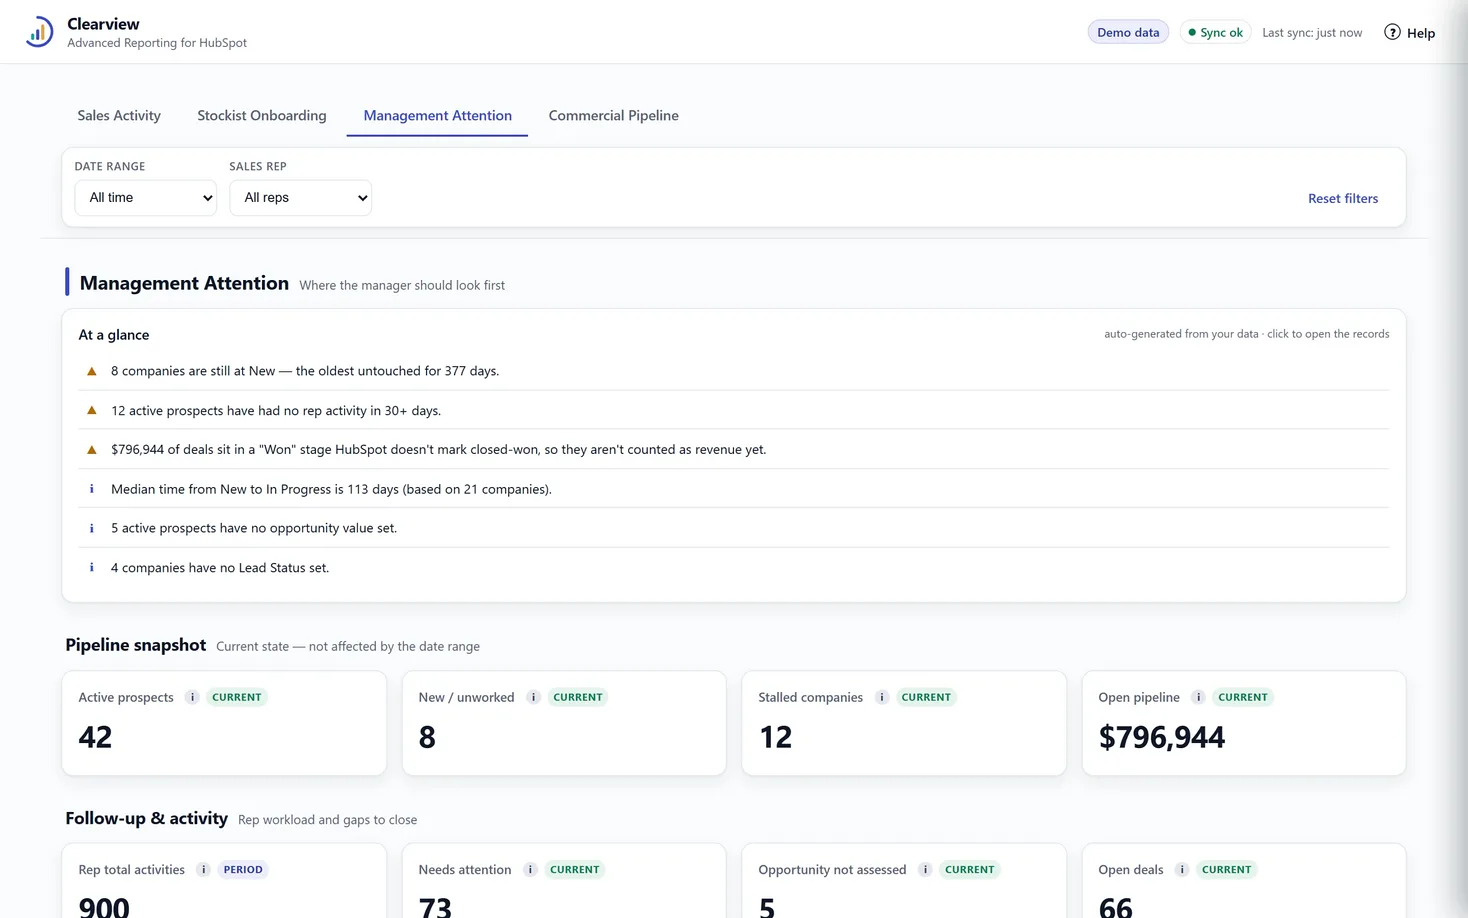This screenshot has height=918, width=1468.
Task: Click the CURRENT badge on Open pipeline card
Action: point(1243,697)
